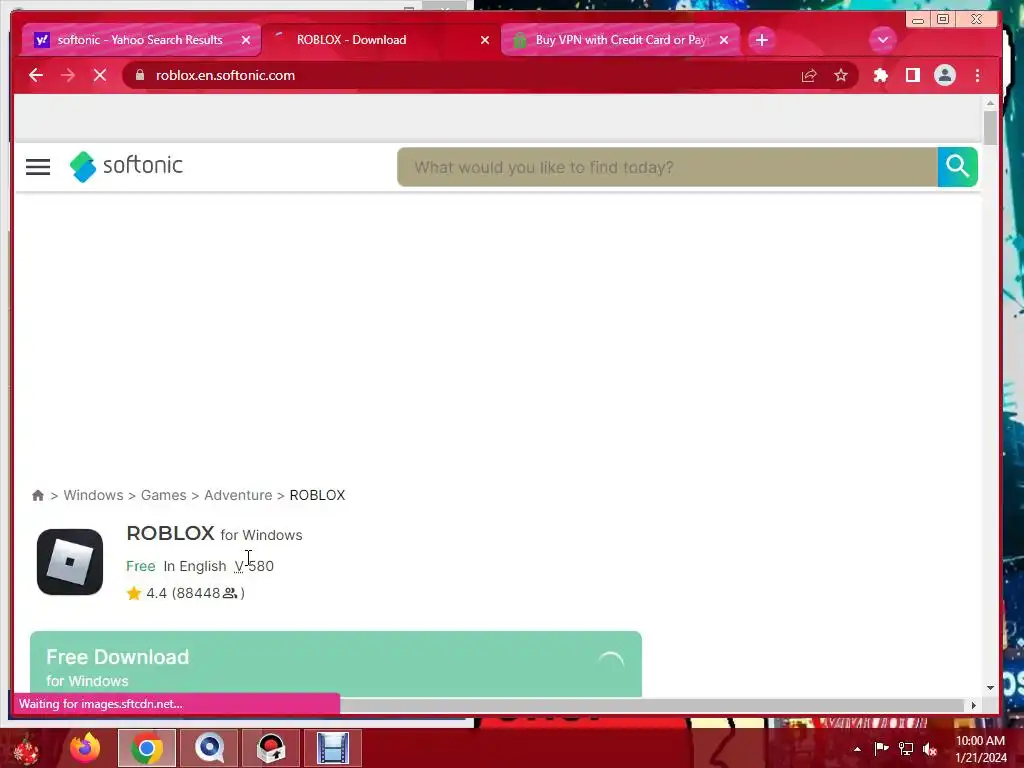Open the Windows breadcrumb link

click(x=93, y=495)
